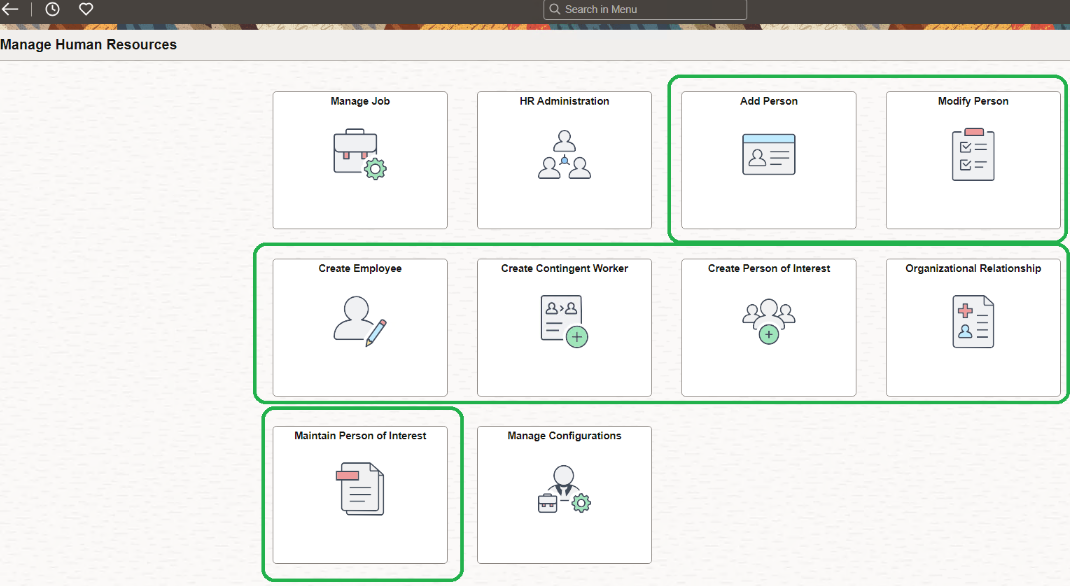The image size is (1070, 586).
Task: Open Favorites using the heart icon
Action: (x=85, y=8)
